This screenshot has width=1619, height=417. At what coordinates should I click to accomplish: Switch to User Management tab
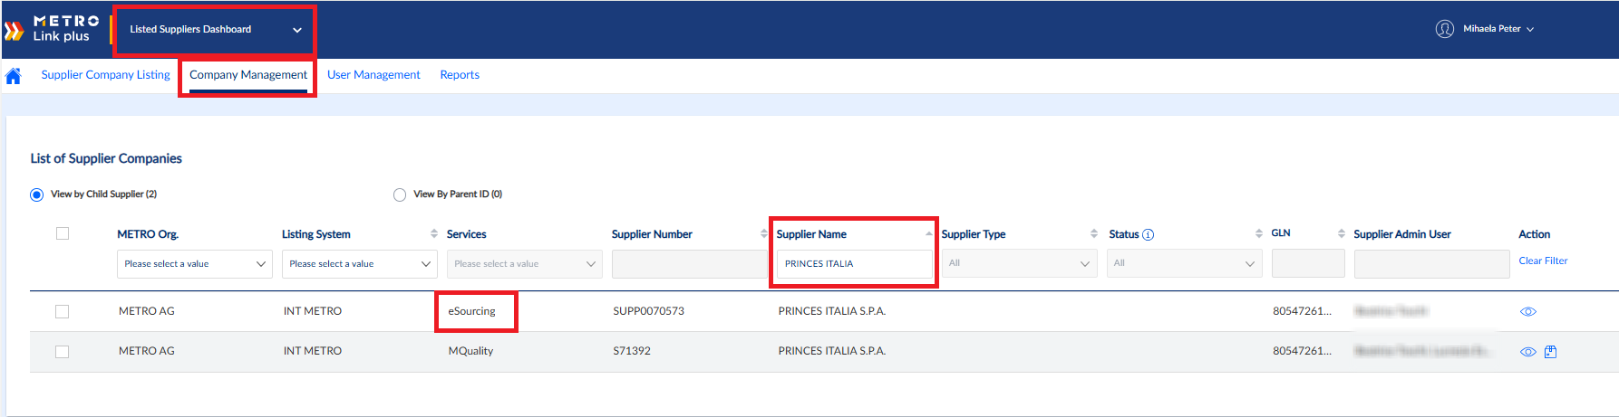pyautogui.click(x=373, y=75)
